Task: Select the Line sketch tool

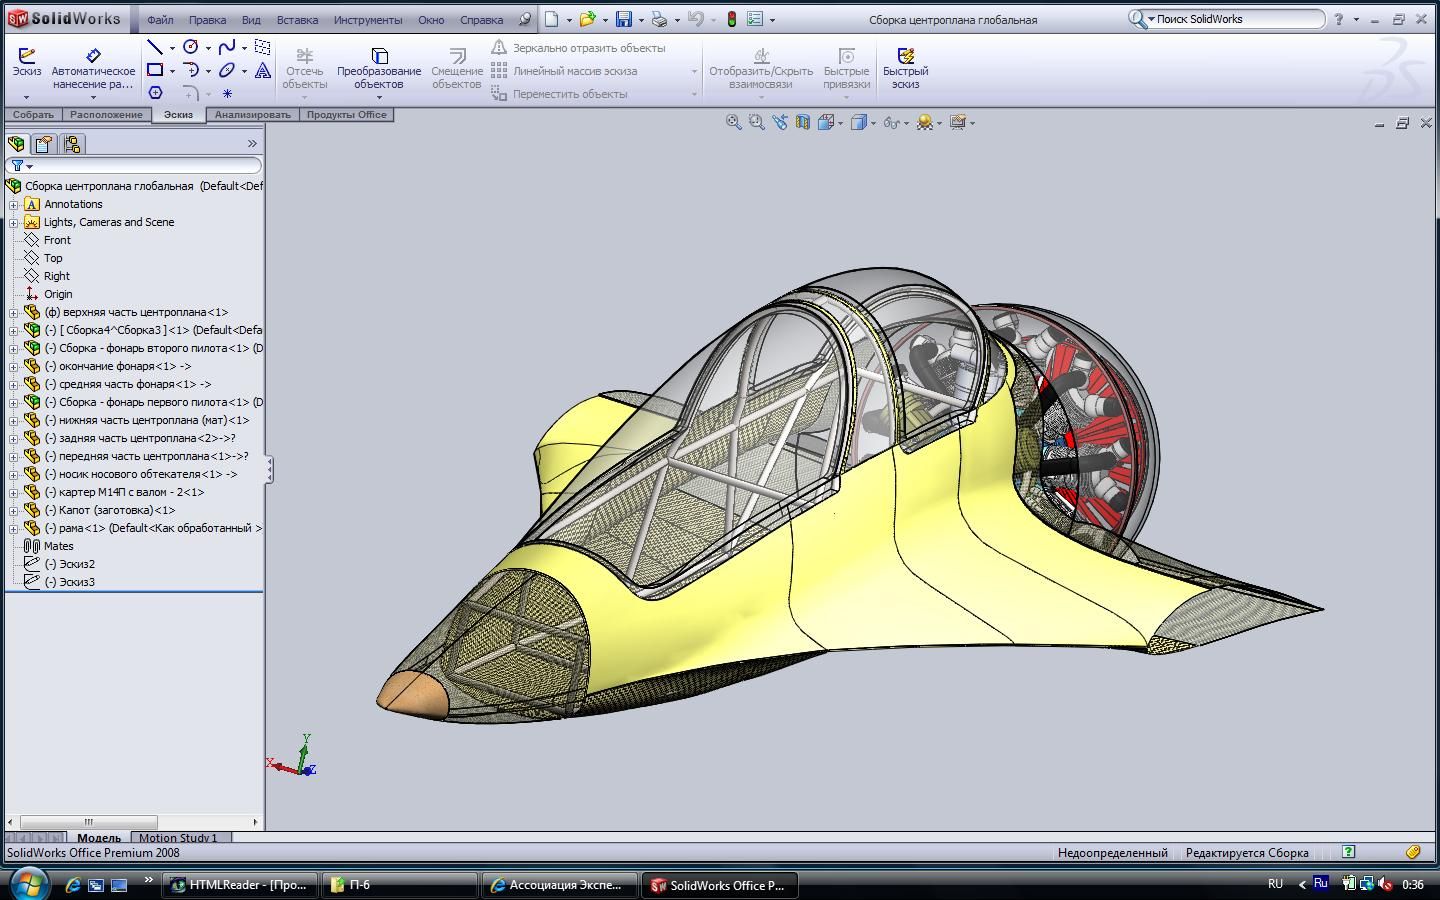Action: click(155, 47)
